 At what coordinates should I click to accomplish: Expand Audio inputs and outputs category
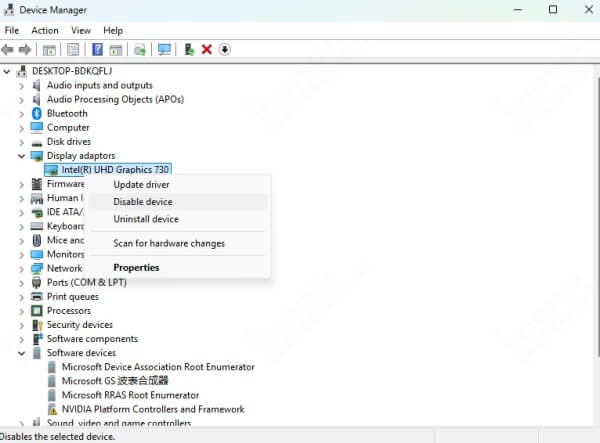click(21, 86)
